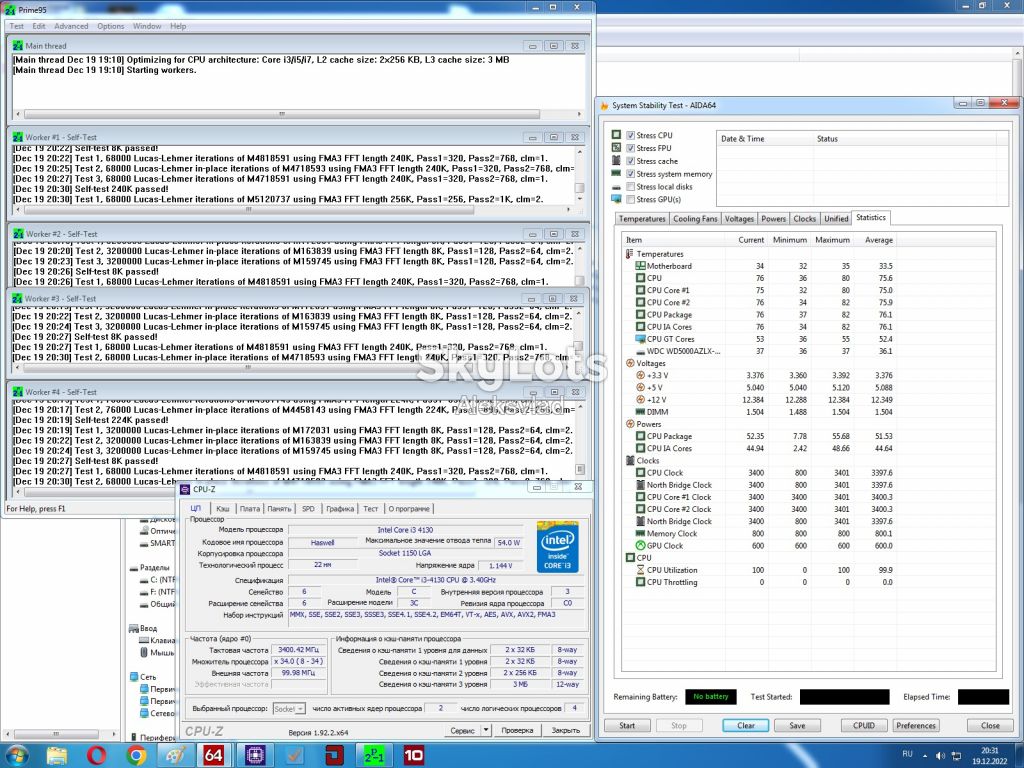
Task: Click the GPU Clock icon in statistics
Action: pyautogui.click(x=641, y=545)
